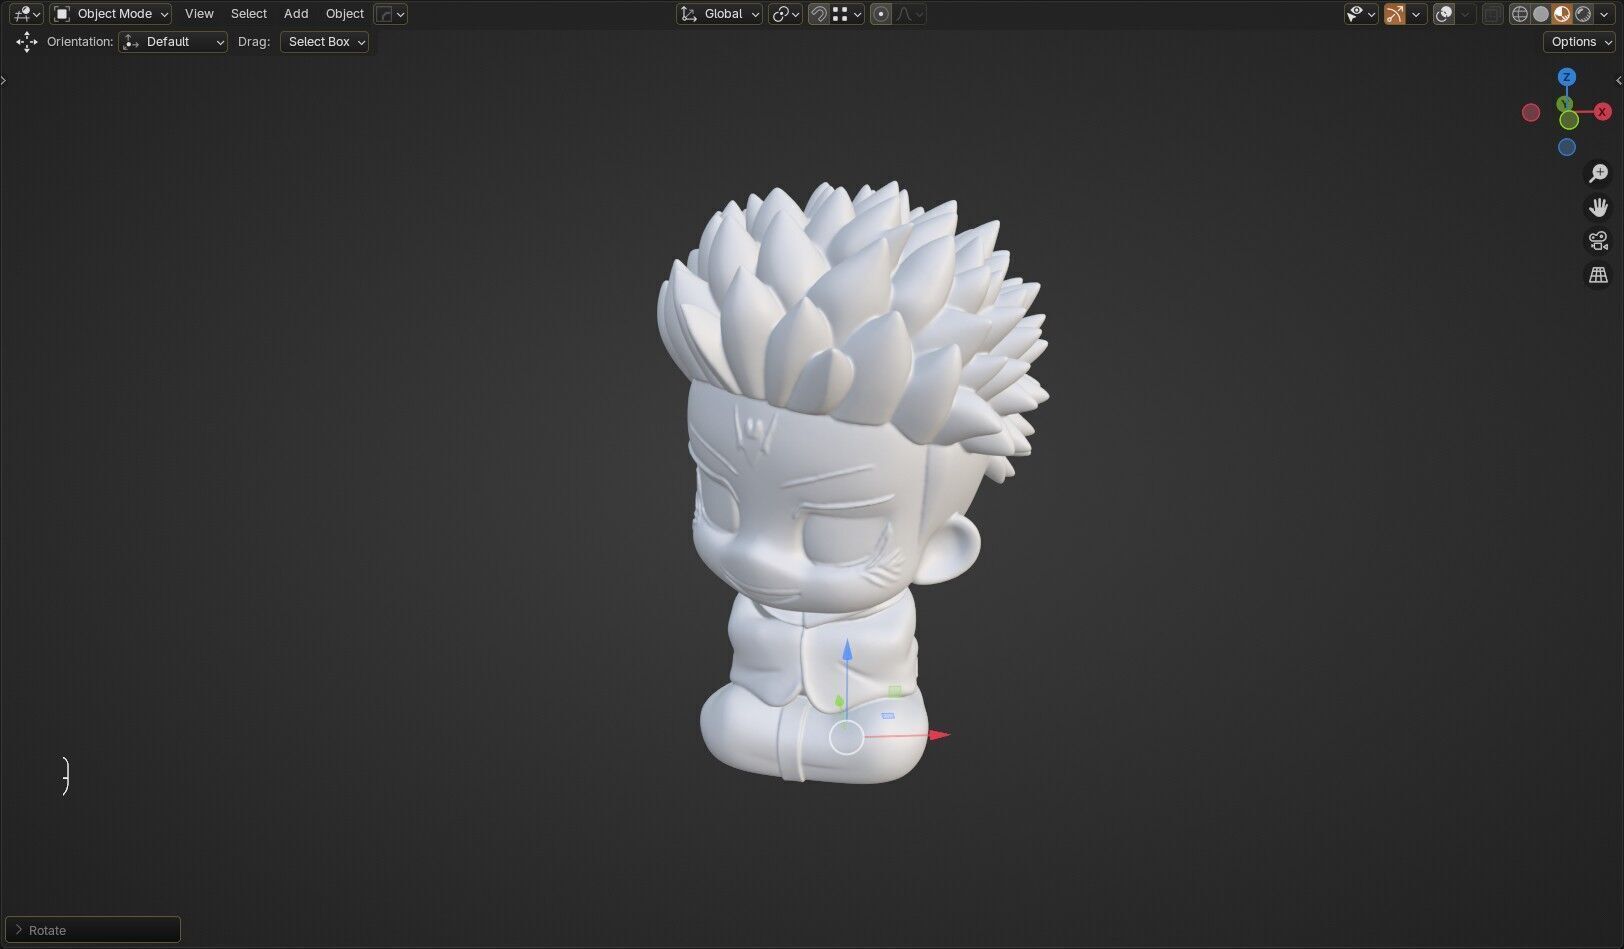Viewport: 1624px width, 949px height.
Task: Open the visibility and selectability filter
Action: pyautogui.click(x=1361, y=14)
